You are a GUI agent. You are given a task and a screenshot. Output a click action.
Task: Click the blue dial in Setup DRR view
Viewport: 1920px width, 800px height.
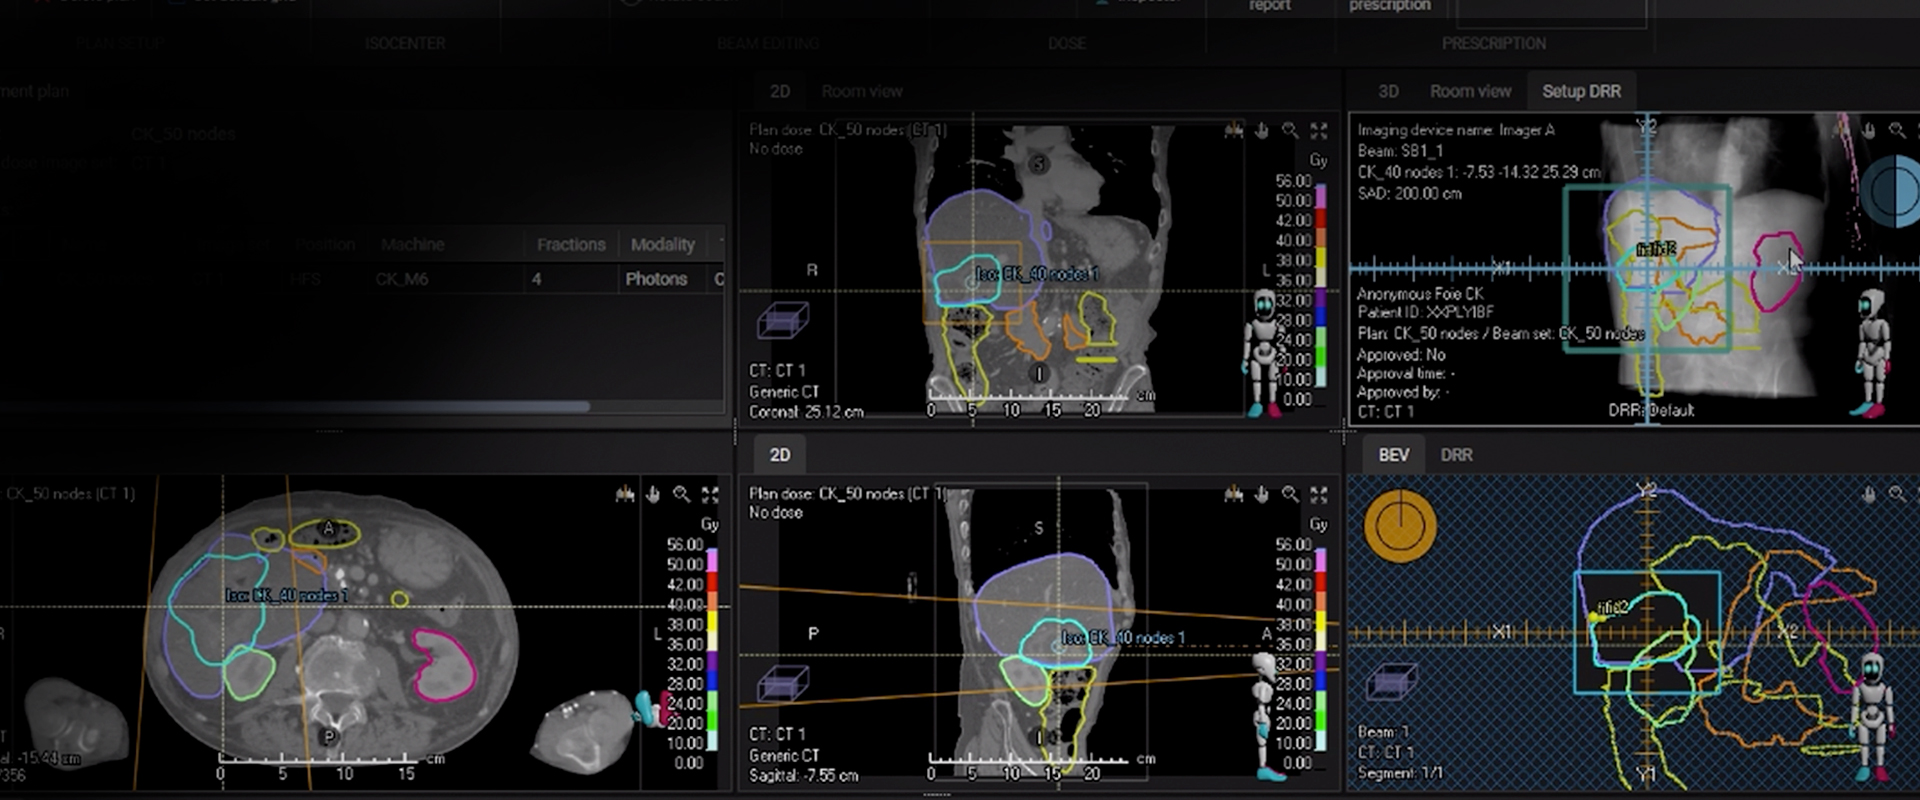tap(1892, 193)
